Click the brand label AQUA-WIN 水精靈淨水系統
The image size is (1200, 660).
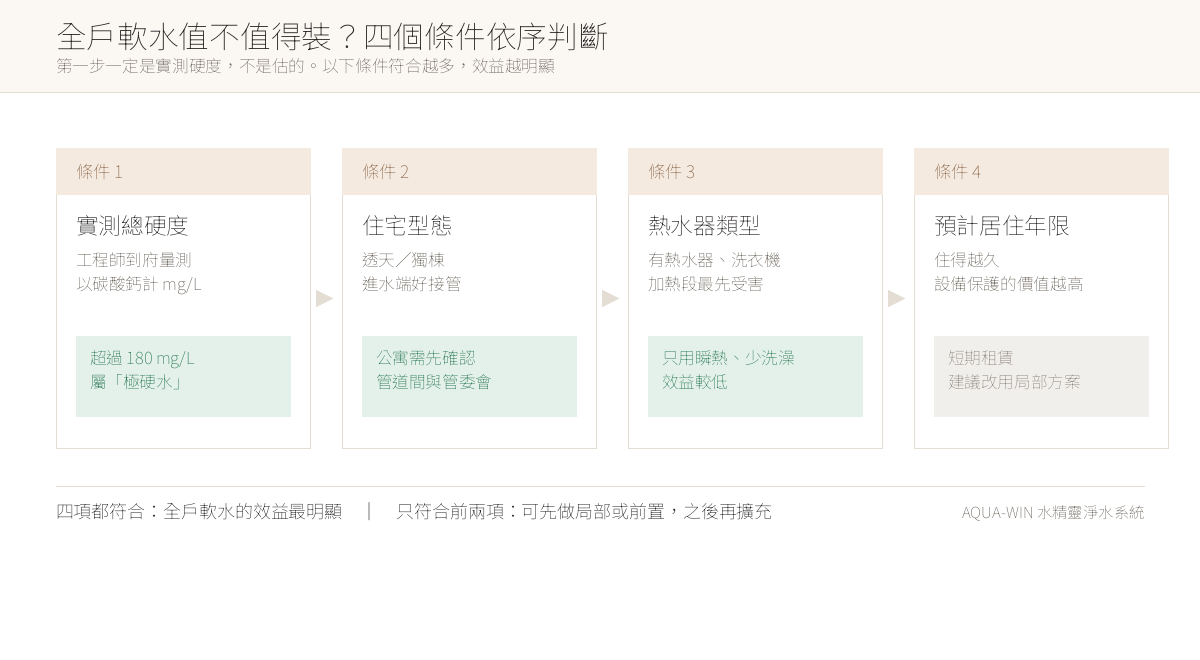click(x=1053, y=512)
